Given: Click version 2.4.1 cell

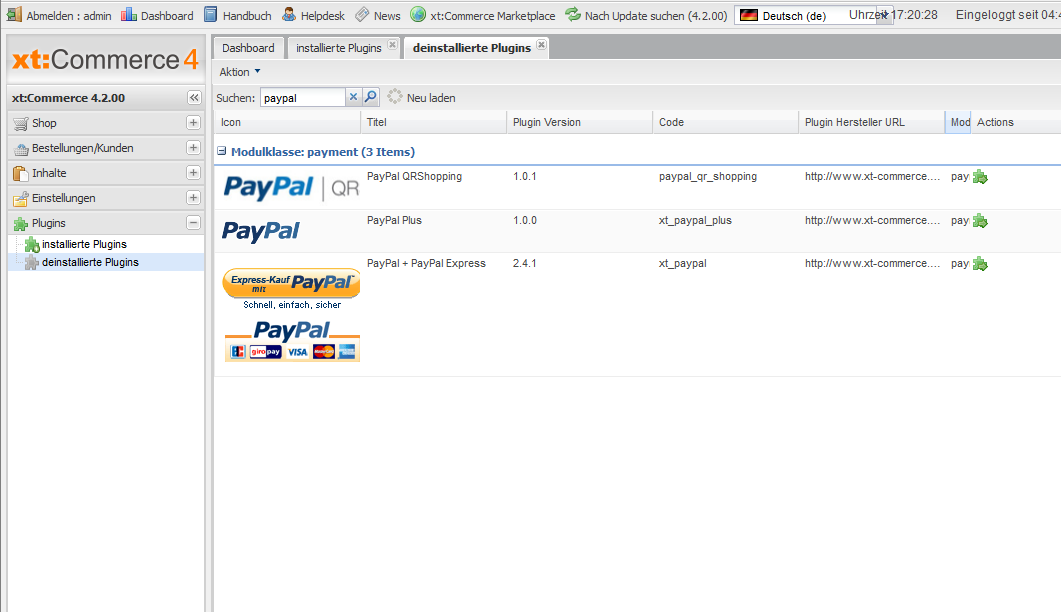Looking at the screenshot, I should pos(524,263).
